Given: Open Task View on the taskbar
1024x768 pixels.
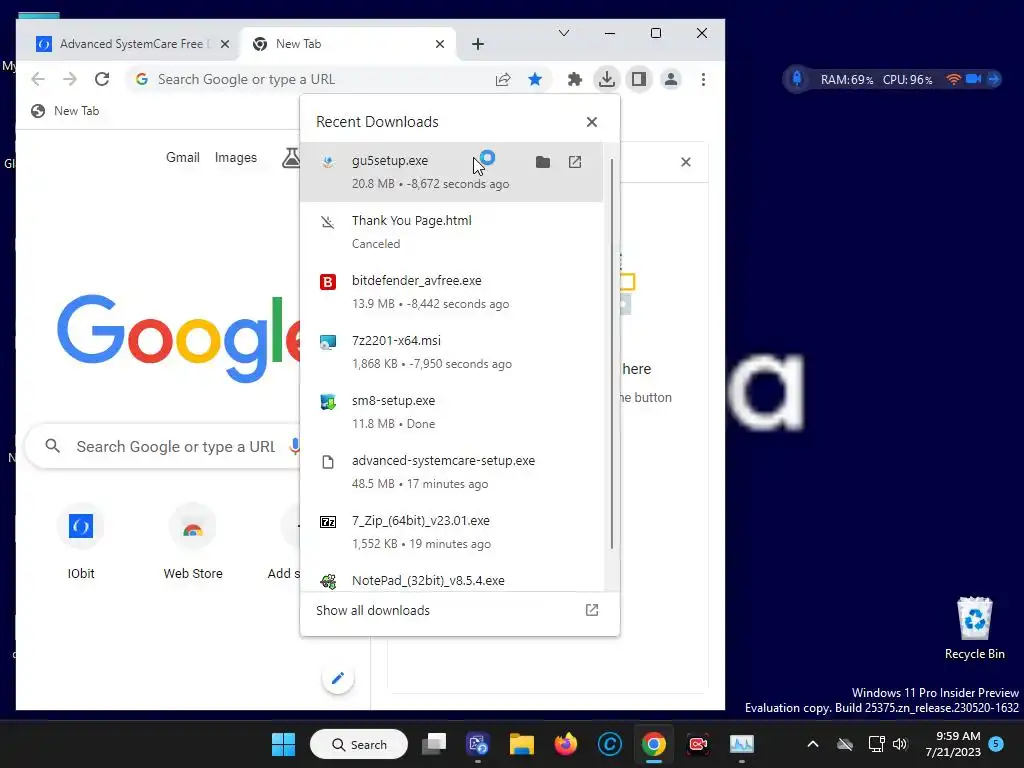Looking at the screenshot, I should pyautogui.click(x=434, y=744).
